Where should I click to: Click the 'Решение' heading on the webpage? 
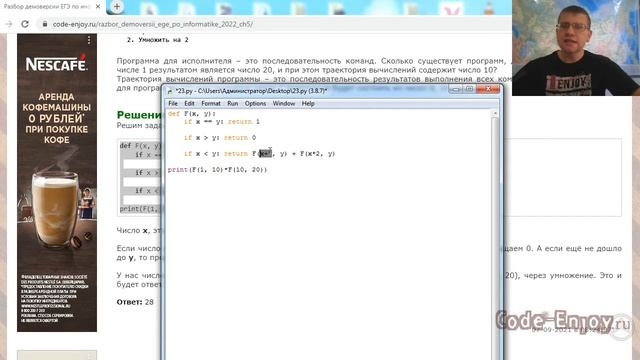coord(139,115)
